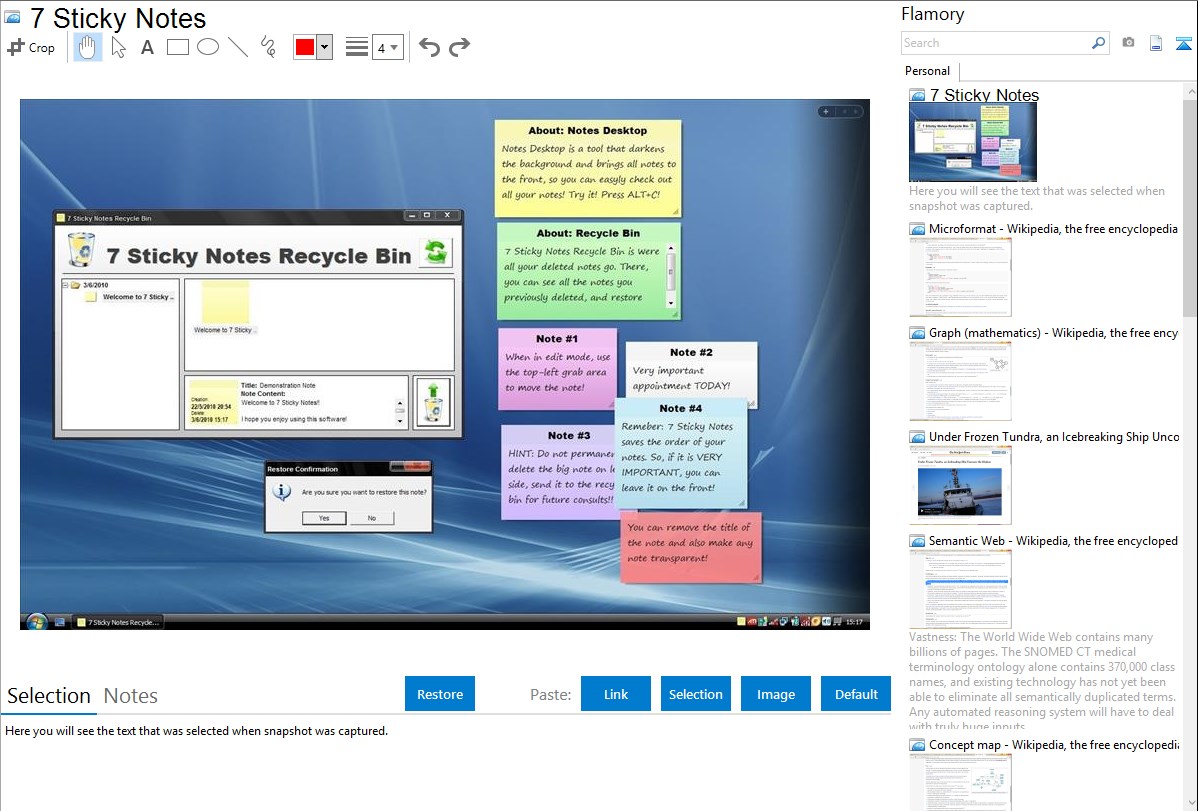Click the line thickness icon
Screen dimensions: 1198x811
point(356,47)
